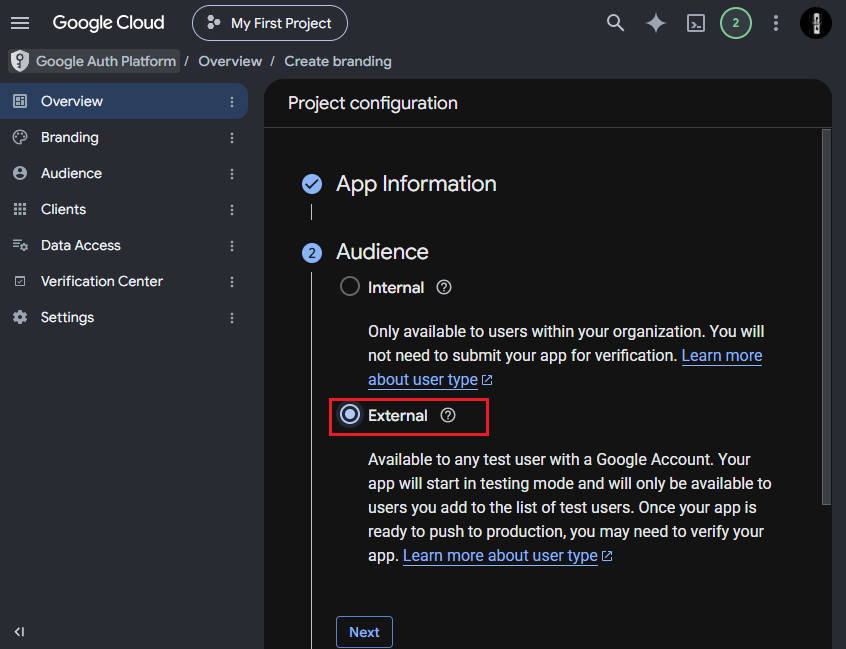846x649 pixels.
Task: Activate the Cloud Shell terminal icon
Action: click(x=695, y=23)
